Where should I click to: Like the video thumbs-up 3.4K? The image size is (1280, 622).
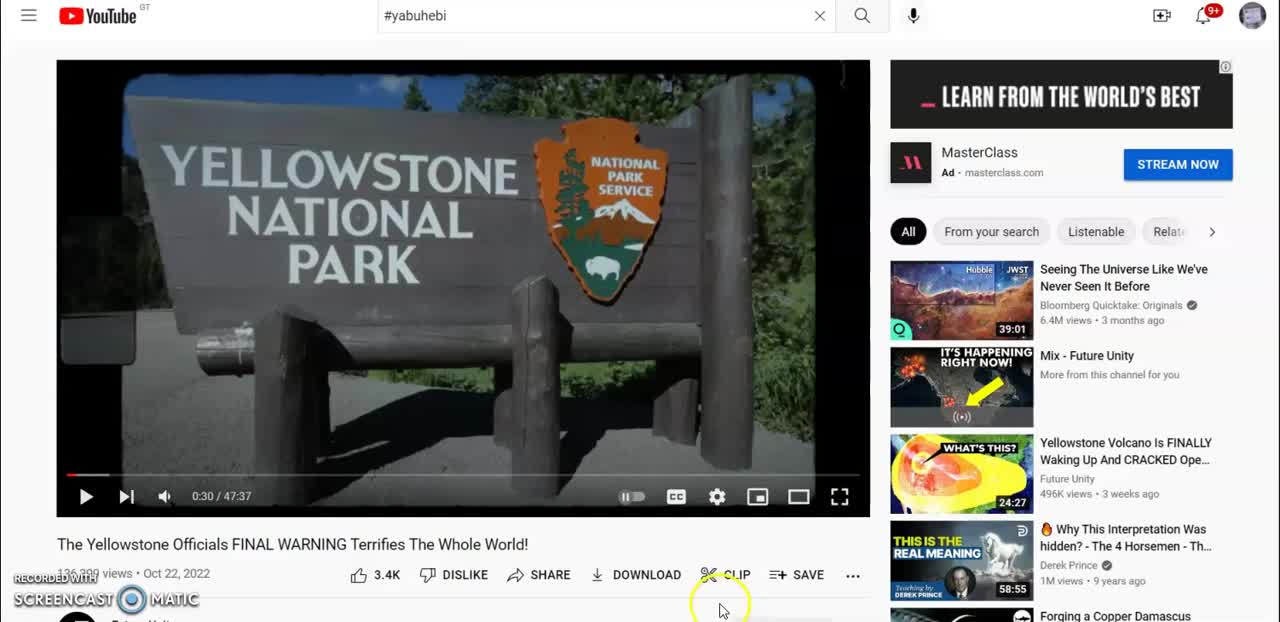click(375, 575)
